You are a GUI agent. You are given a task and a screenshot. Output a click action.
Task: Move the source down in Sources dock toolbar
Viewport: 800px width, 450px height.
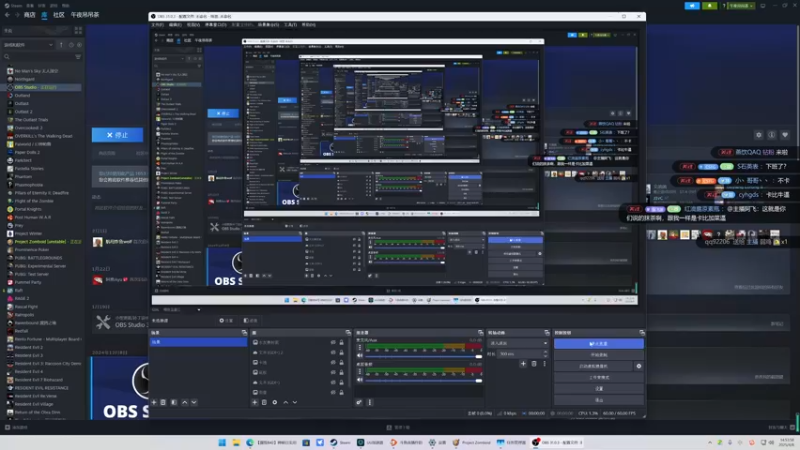[295, 403]
